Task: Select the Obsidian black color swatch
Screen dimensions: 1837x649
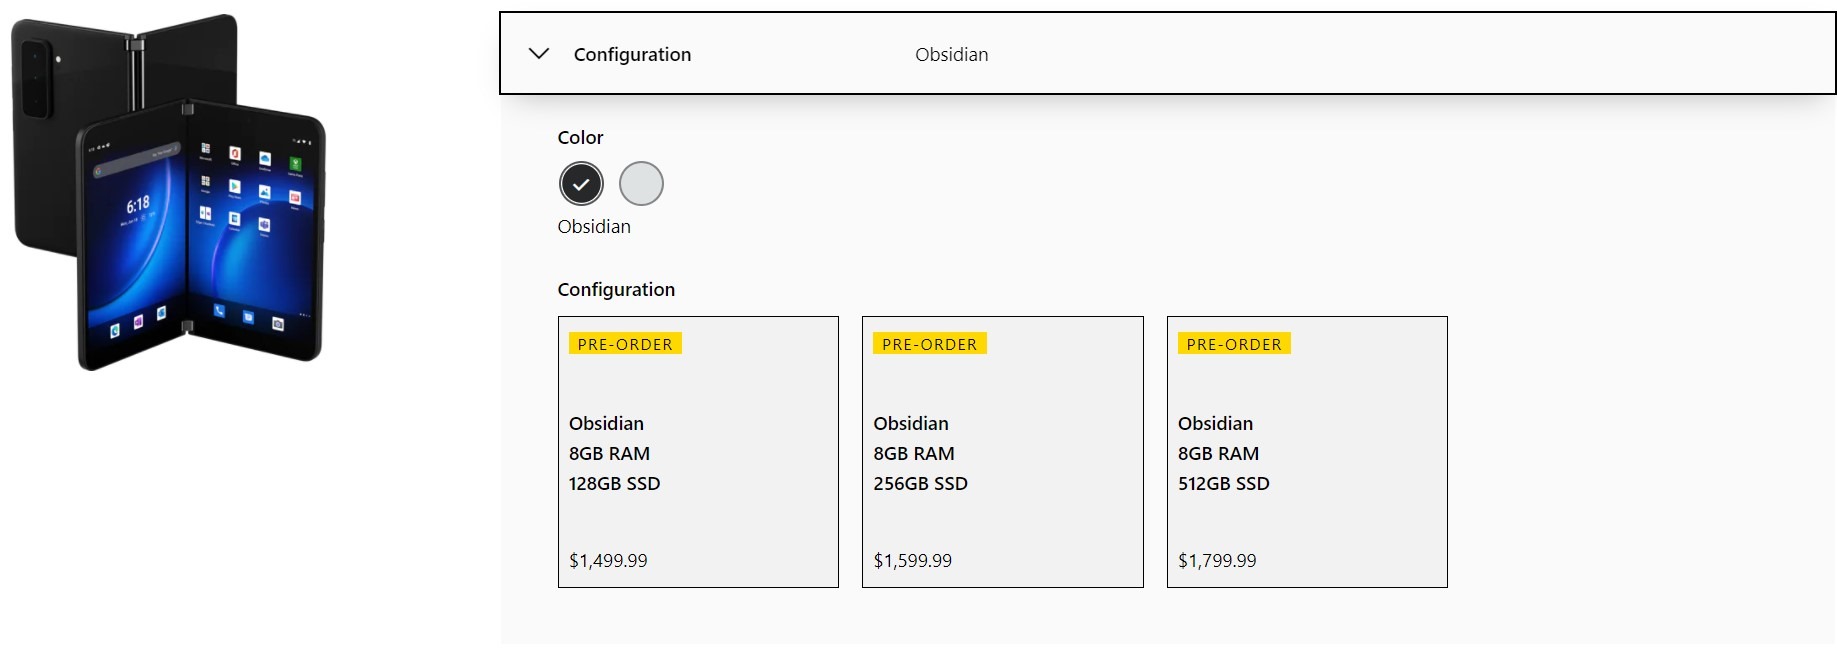Action: click(x=581, y=184)
